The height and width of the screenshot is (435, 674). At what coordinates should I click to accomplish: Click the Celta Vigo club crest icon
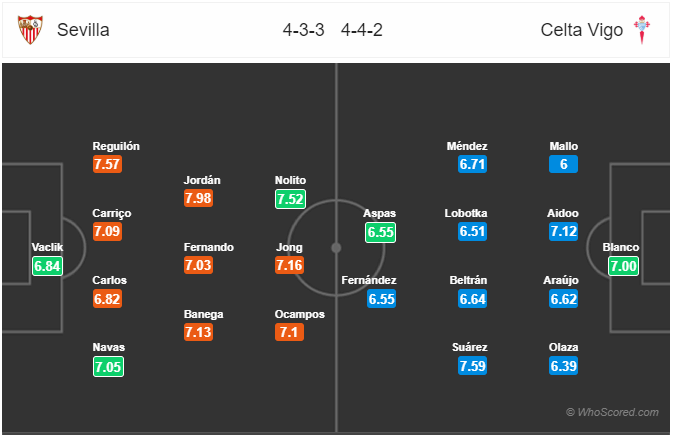click(642, 30)
